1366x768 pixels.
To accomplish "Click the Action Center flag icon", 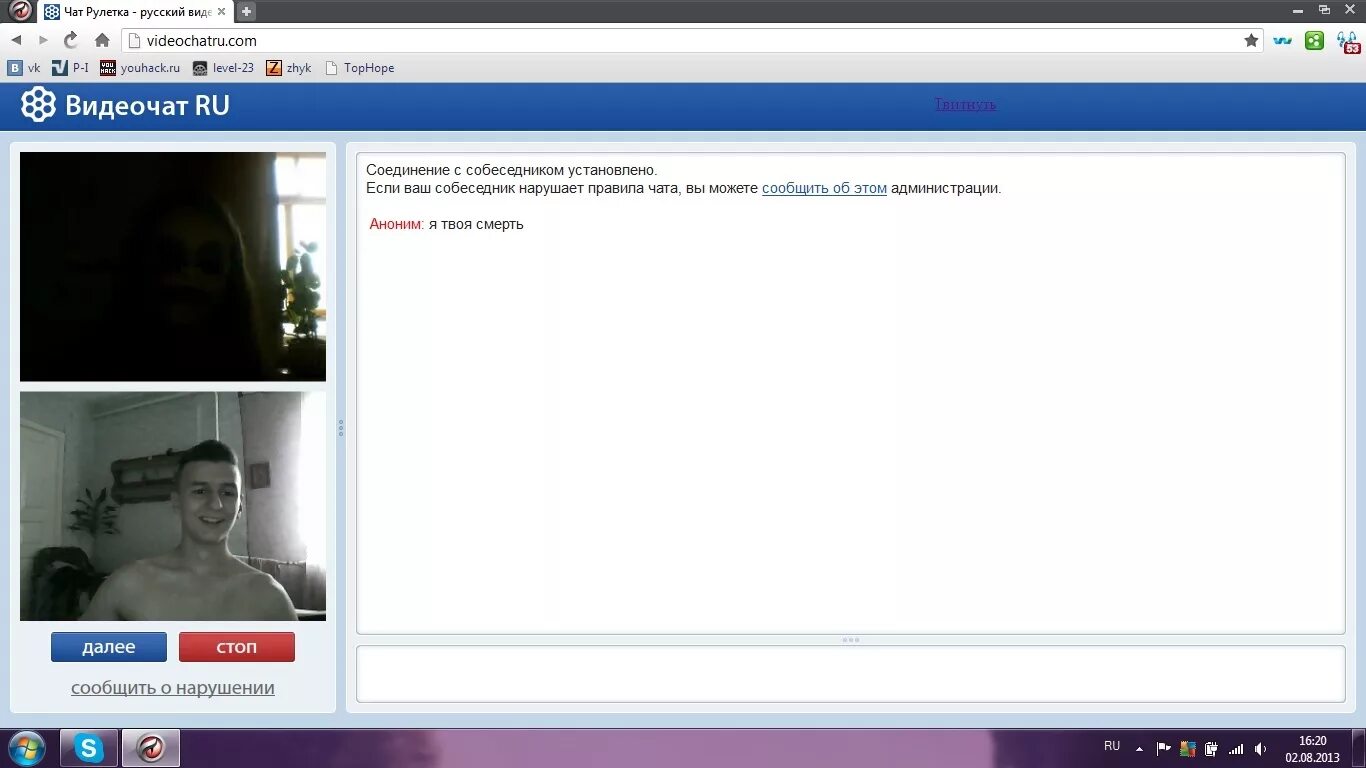I will (x=1164, y=748).
